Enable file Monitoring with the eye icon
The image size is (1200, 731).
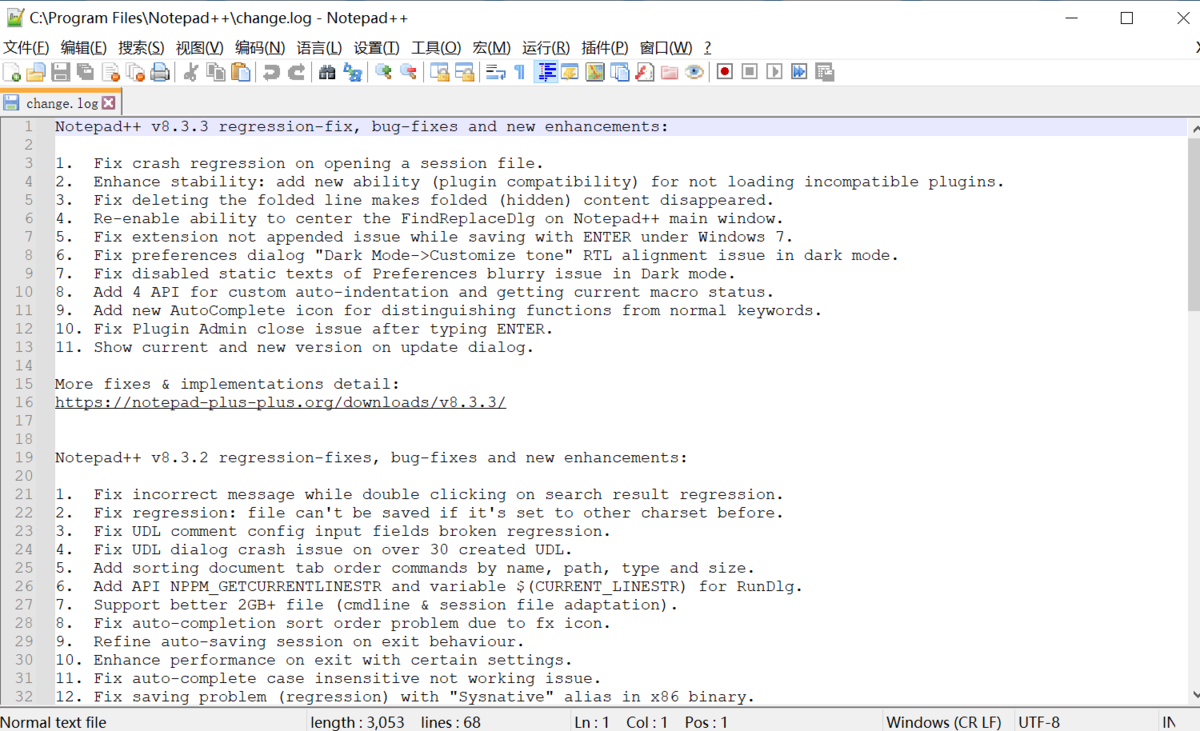click(x=695, y=71)
